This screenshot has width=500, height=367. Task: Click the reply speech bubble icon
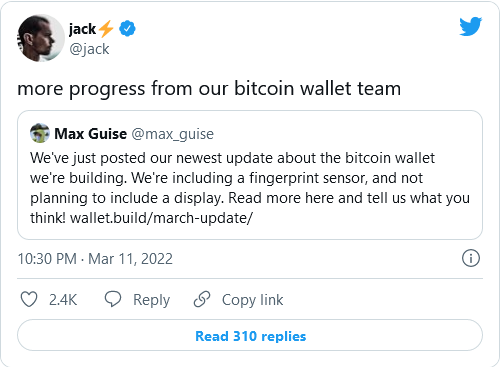point(113,299)
